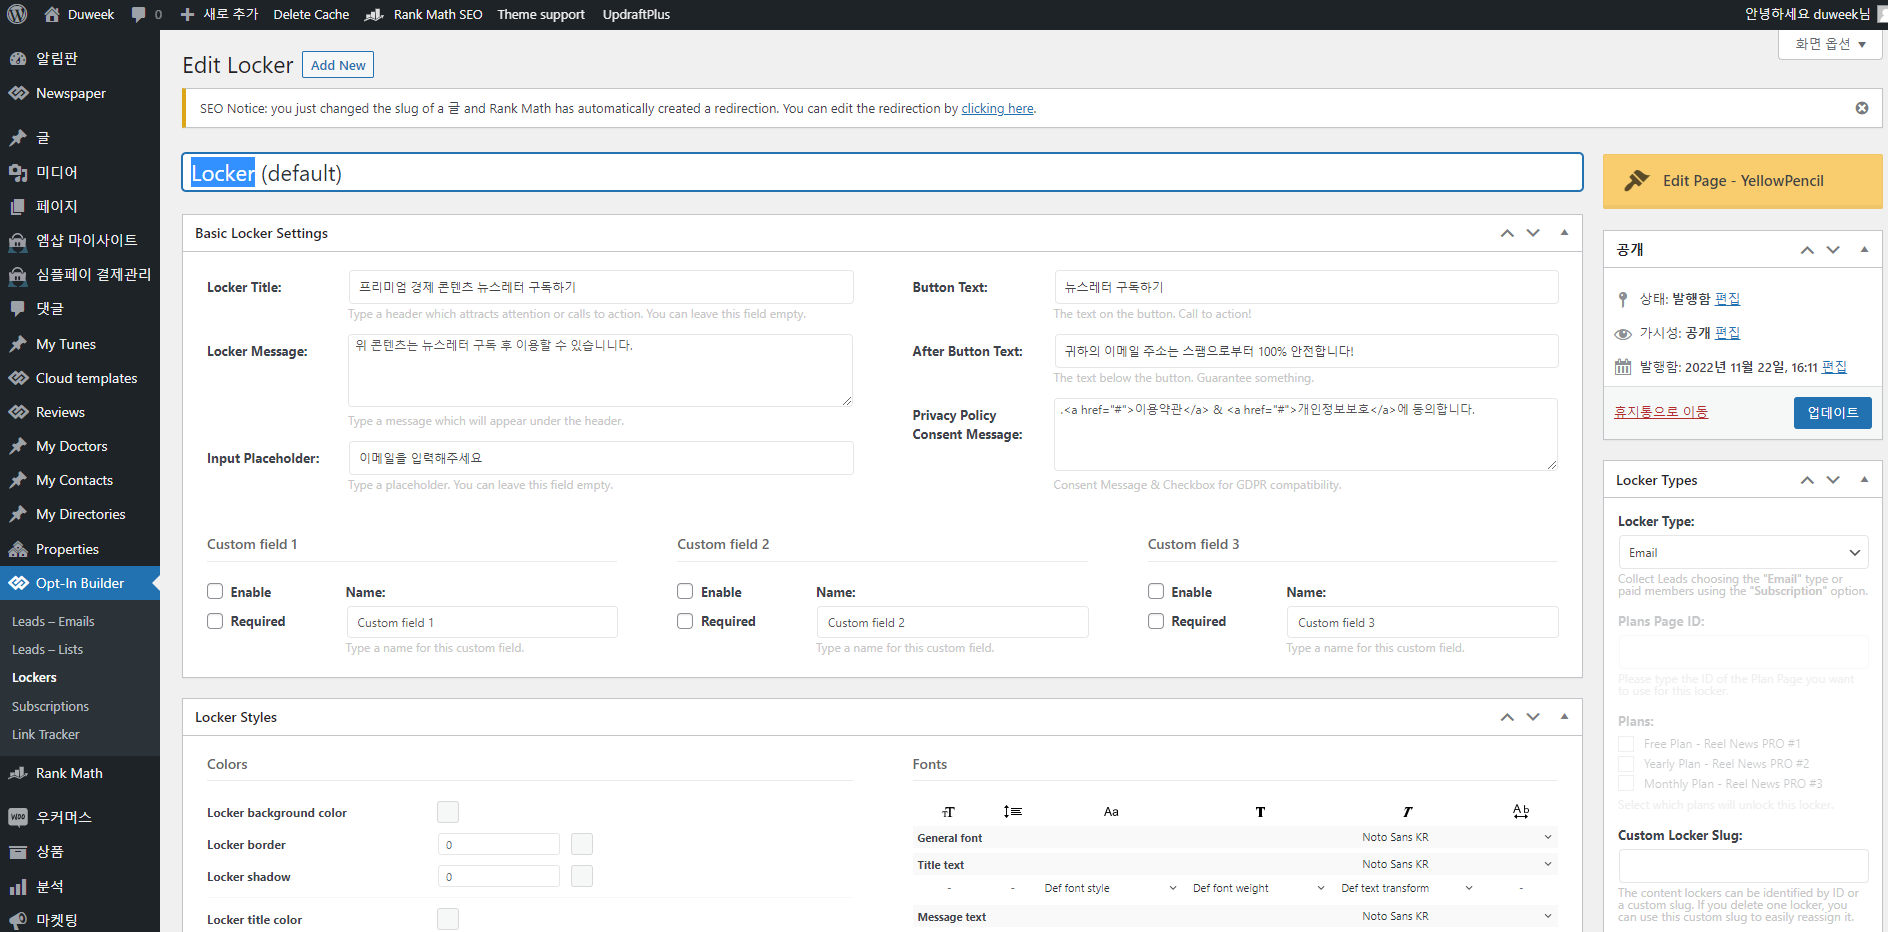The width and height of the screenshot is (1888, 932).
Task: Open Link Tracker submenu item
Action: coord(45,734)
